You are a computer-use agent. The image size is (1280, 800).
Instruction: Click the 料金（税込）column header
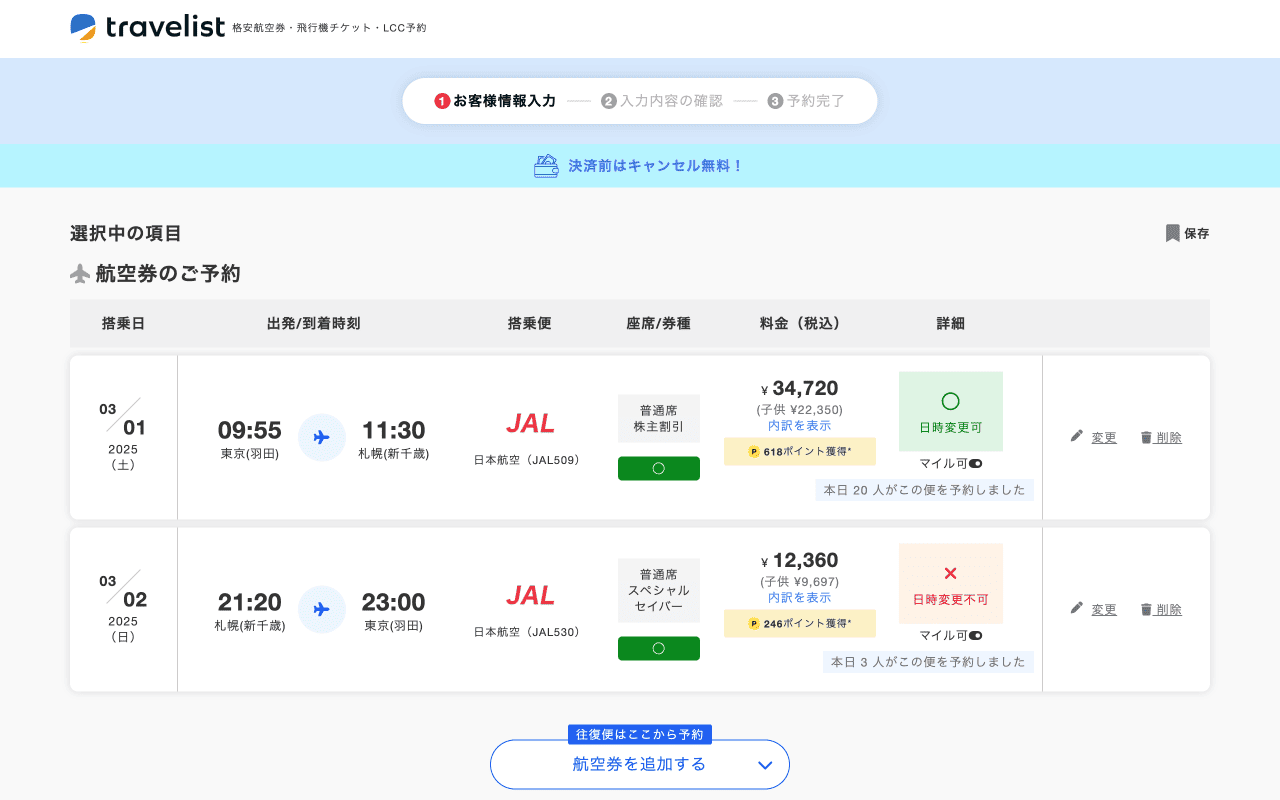pos(800,323)
